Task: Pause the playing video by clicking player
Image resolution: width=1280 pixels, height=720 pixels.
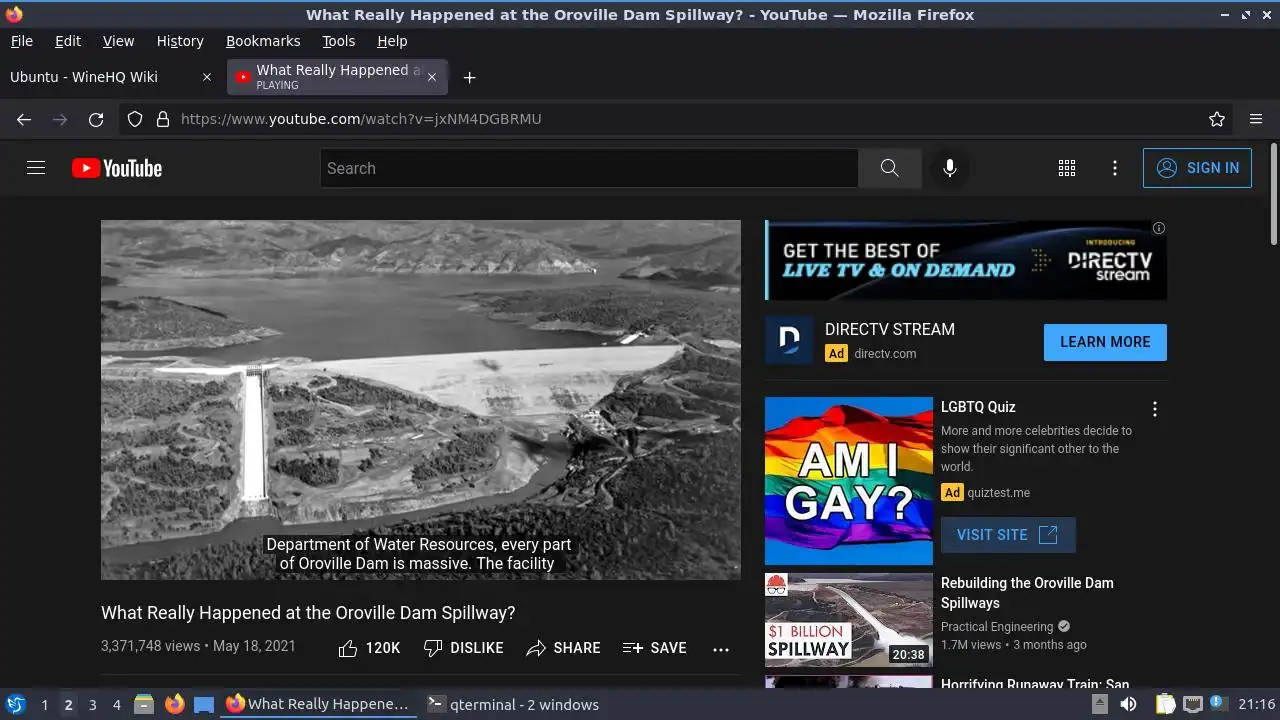Action: tap(421, 400)
